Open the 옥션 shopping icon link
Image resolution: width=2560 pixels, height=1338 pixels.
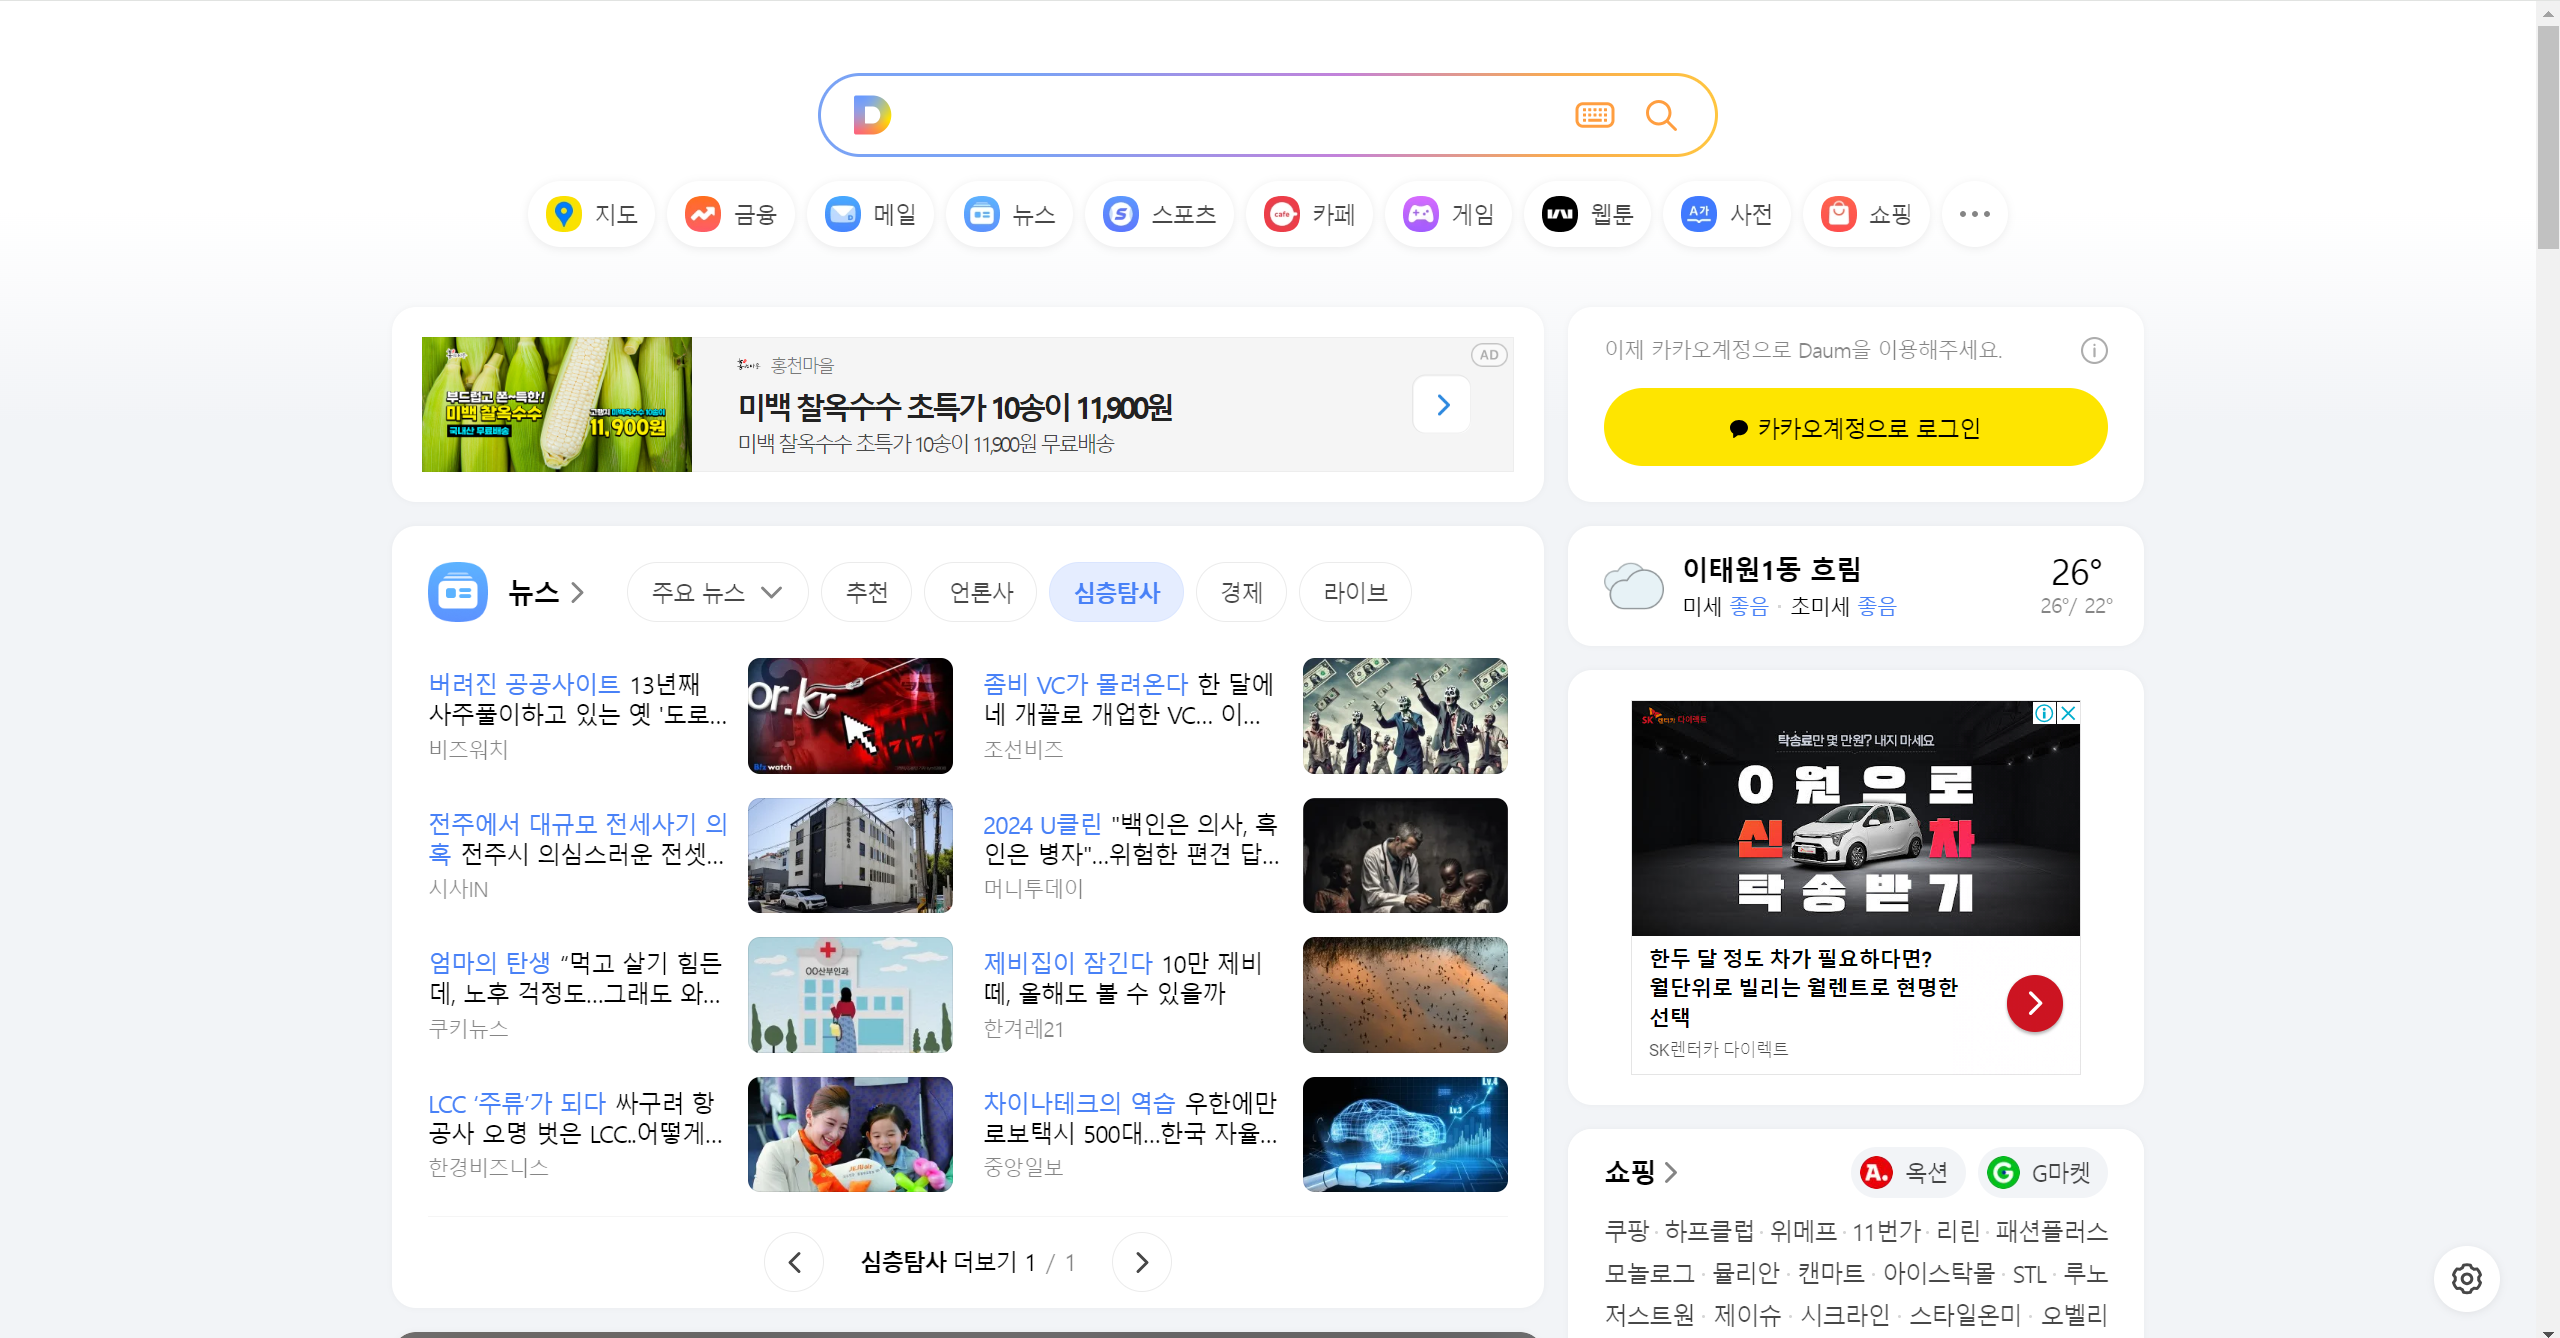(1906, 1172)
